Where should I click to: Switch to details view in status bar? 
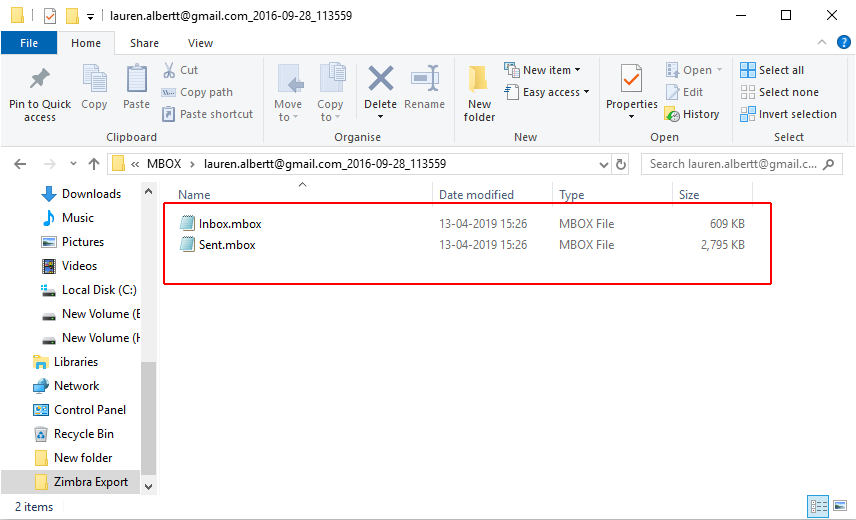click(817, 506)
